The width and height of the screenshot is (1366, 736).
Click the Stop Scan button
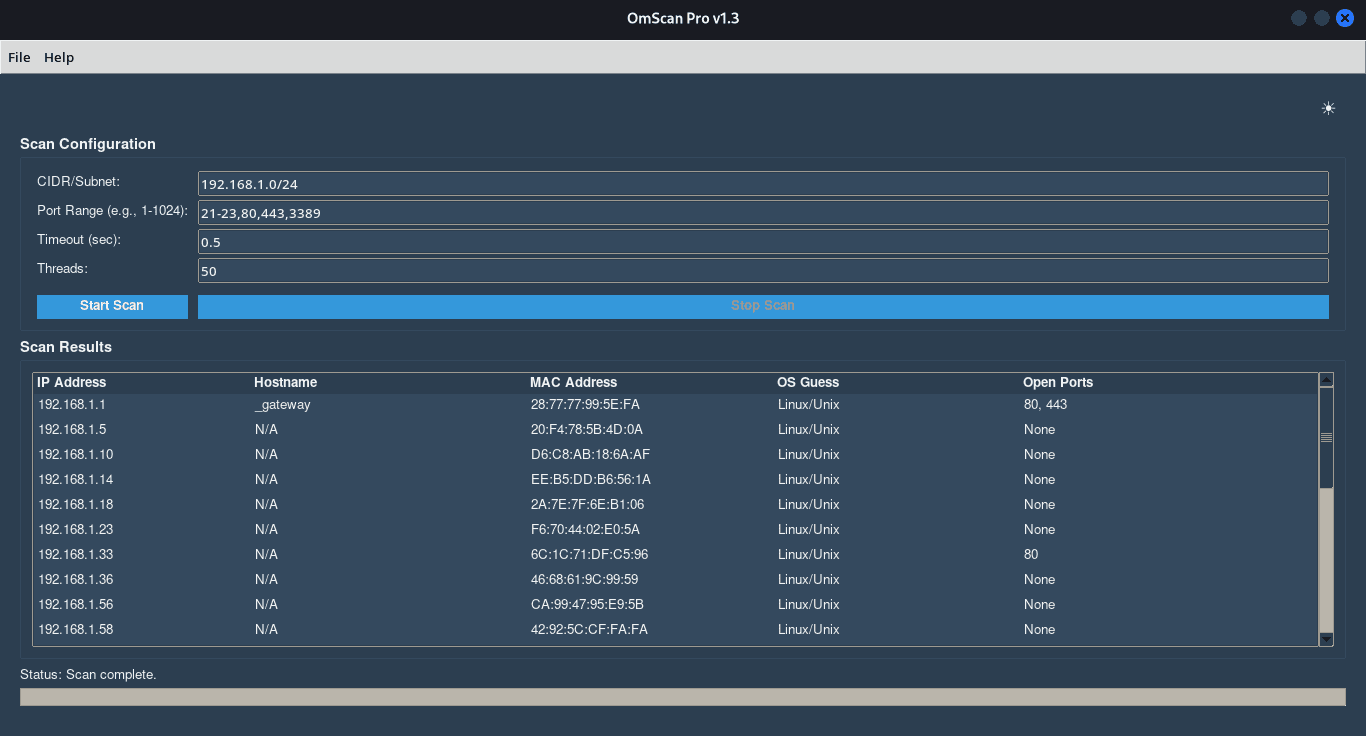pyautogui.click(x=763, y=306)
